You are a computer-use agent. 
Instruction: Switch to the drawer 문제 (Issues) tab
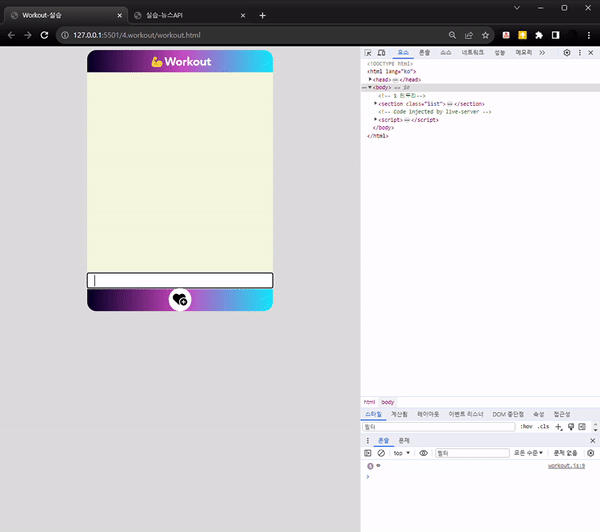(404, 441)
